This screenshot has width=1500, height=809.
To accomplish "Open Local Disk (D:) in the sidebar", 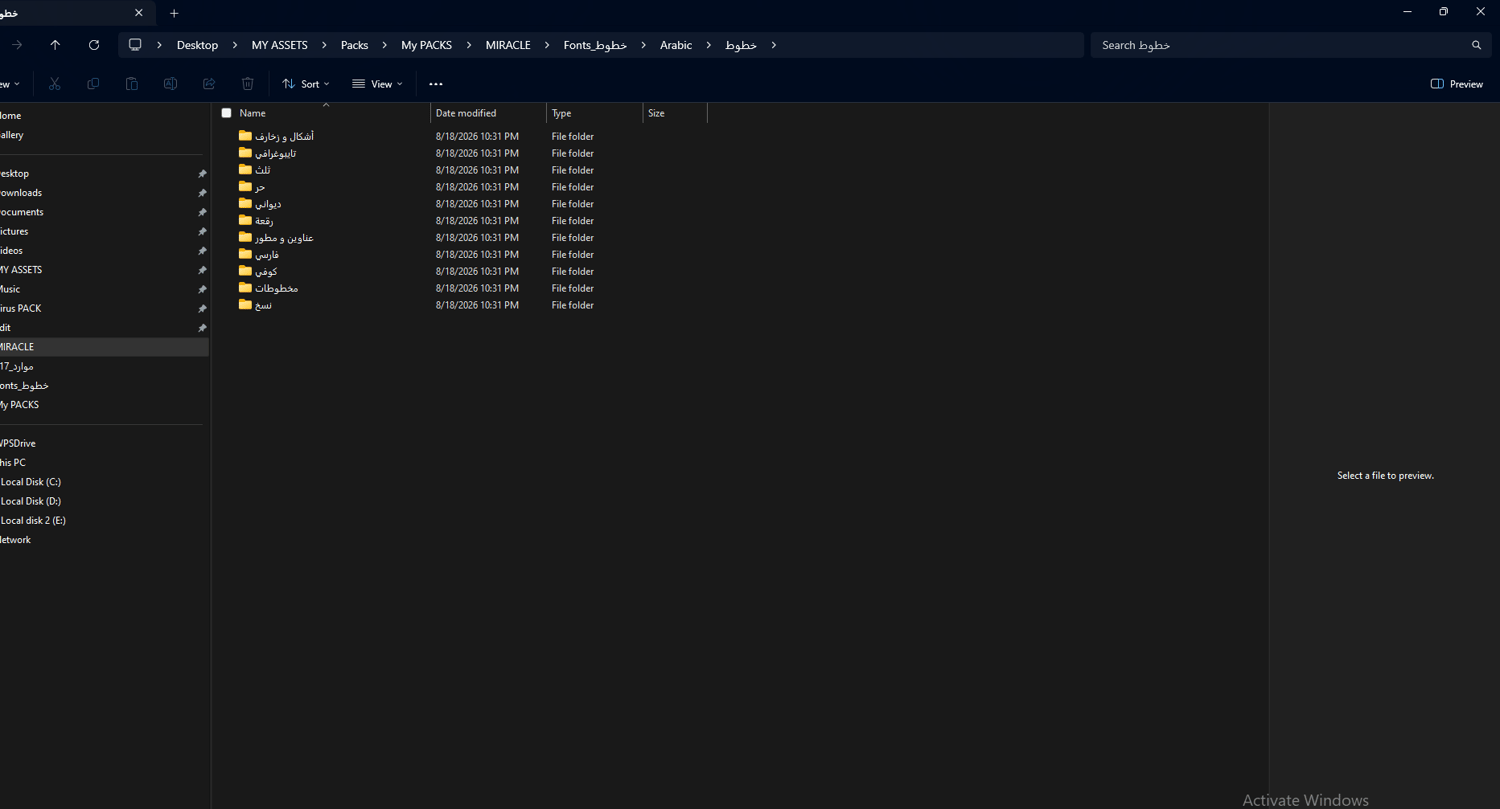I will pyautogui.click(x=31, y=501).
